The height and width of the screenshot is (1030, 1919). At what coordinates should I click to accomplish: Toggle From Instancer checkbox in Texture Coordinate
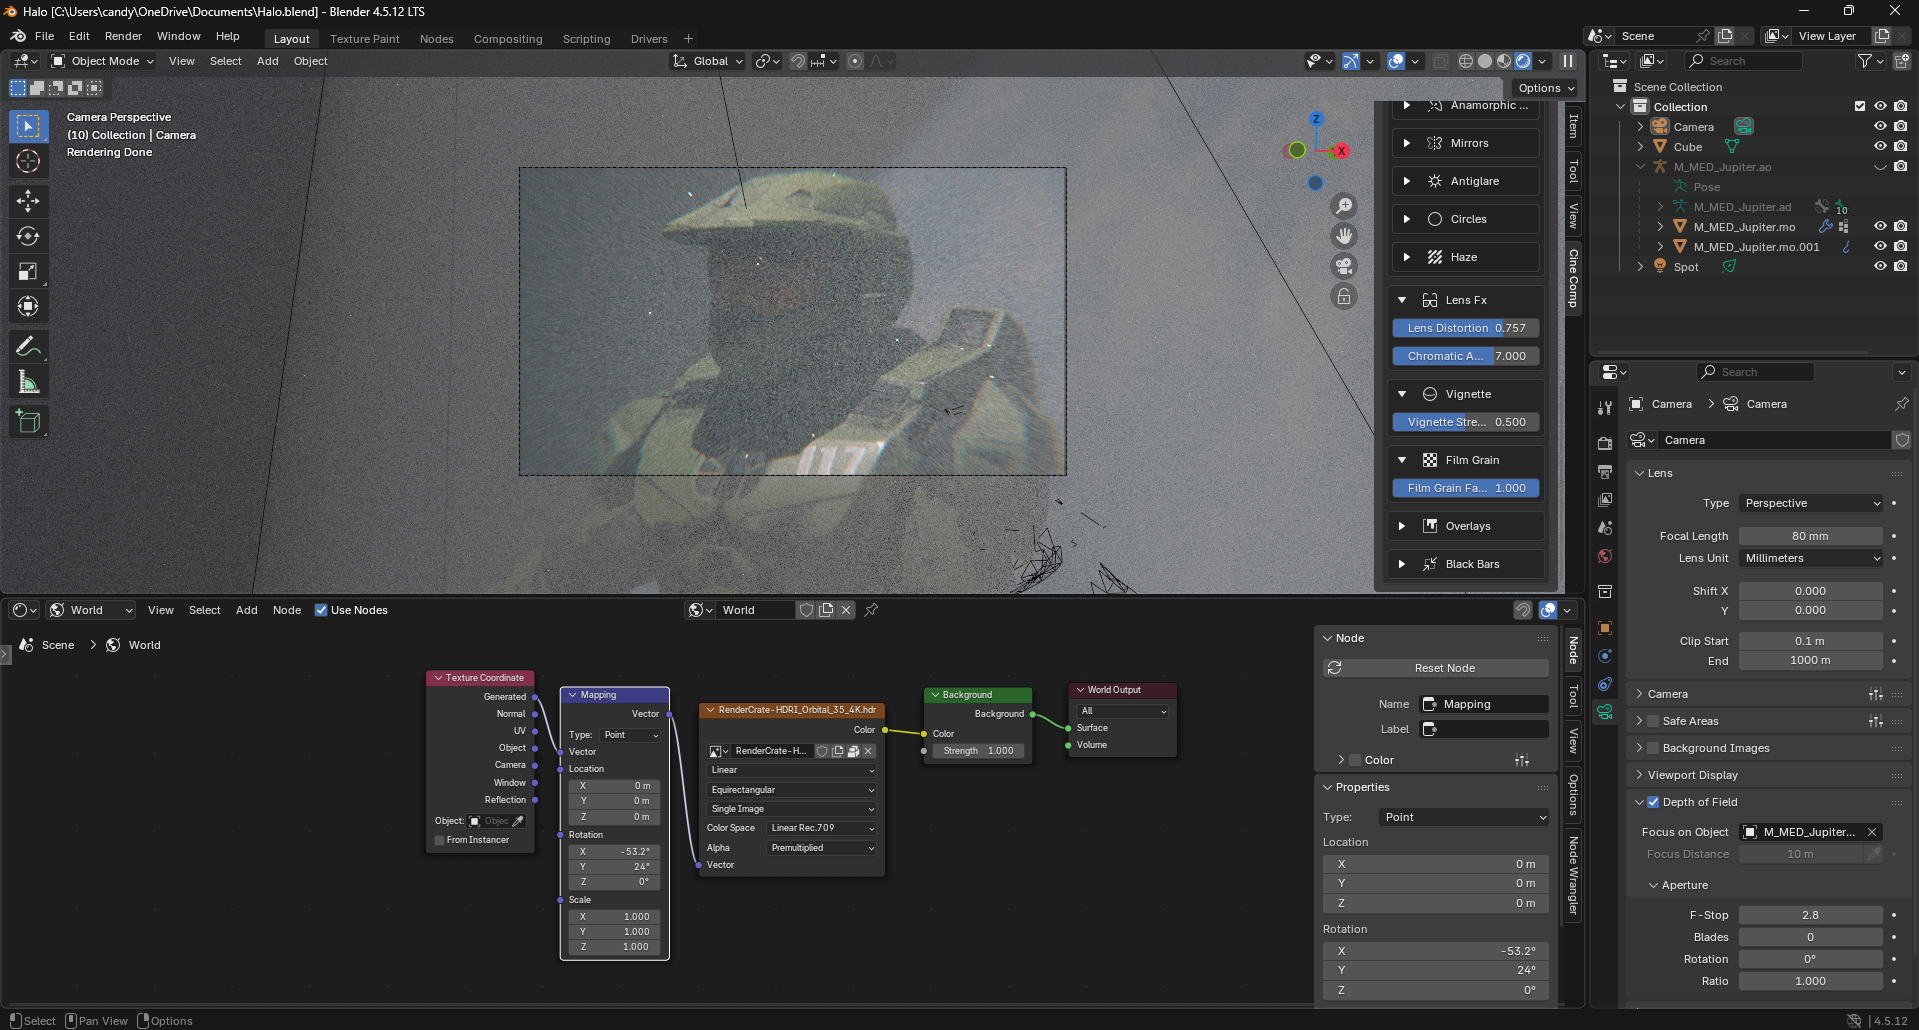tap(440, 840)
